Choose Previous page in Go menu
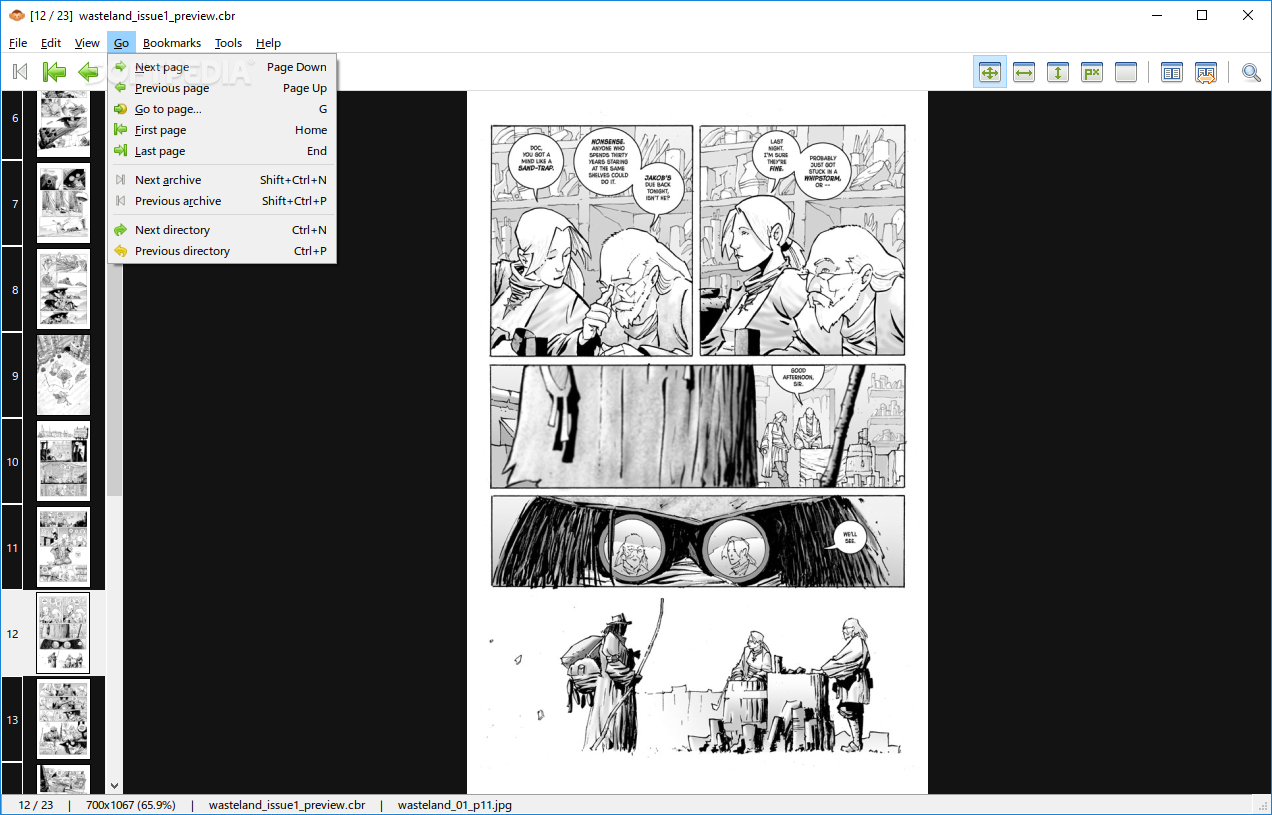This screenshot has height=815, width=1272. (x=222, y=88)
